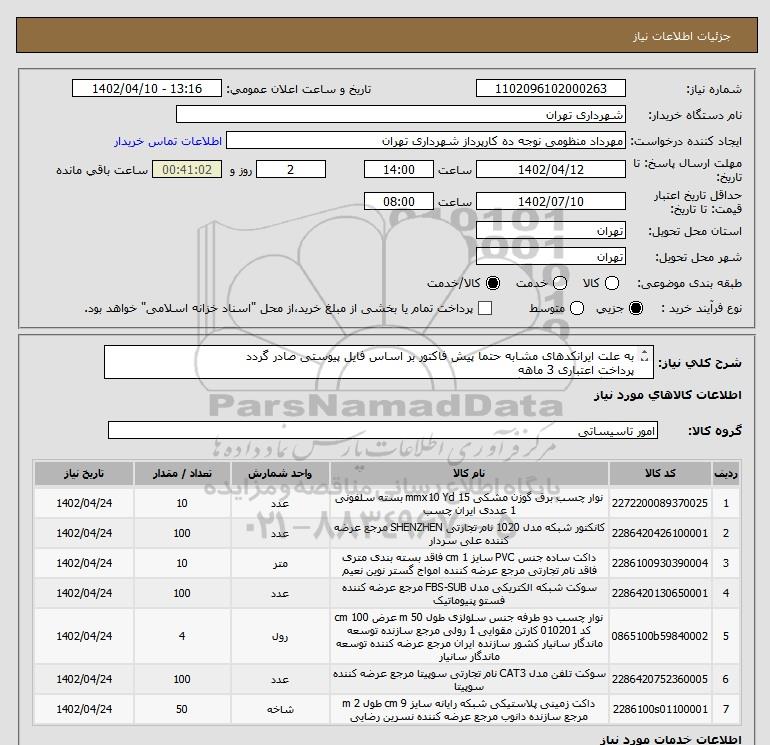Click the متر unit cell in row 3

(280, 564)
